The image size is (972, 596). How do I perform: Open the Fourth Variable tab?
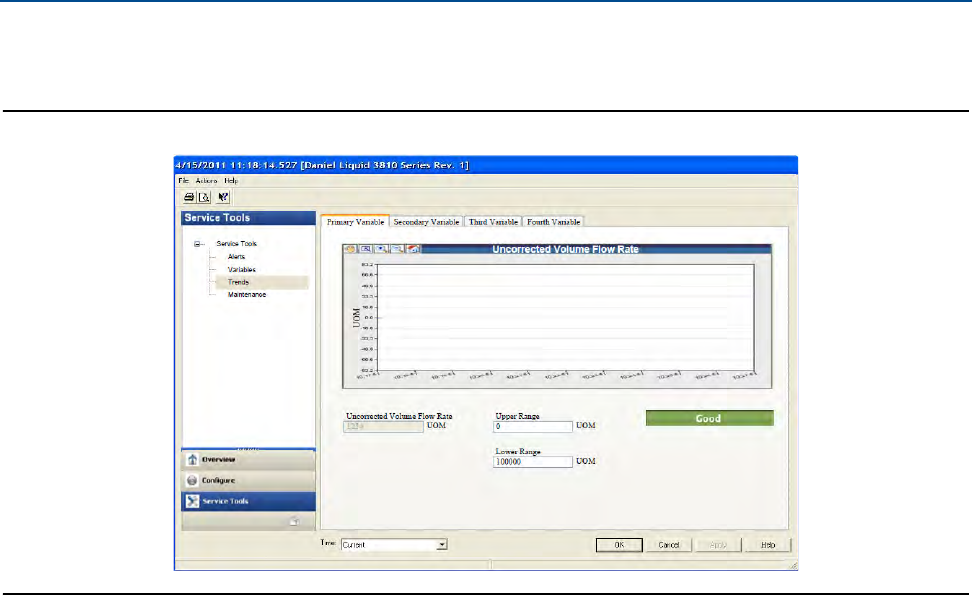click(554, 222)
